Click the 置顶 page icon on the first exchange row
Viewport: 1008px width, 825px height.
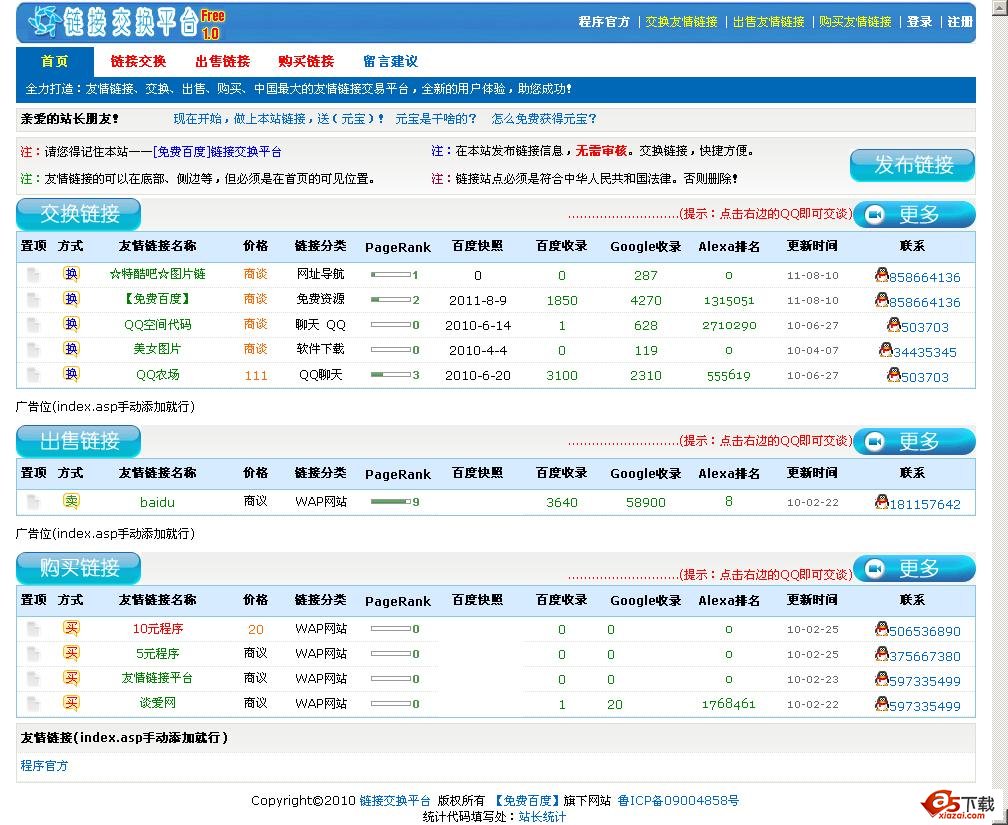click(32, 273)
